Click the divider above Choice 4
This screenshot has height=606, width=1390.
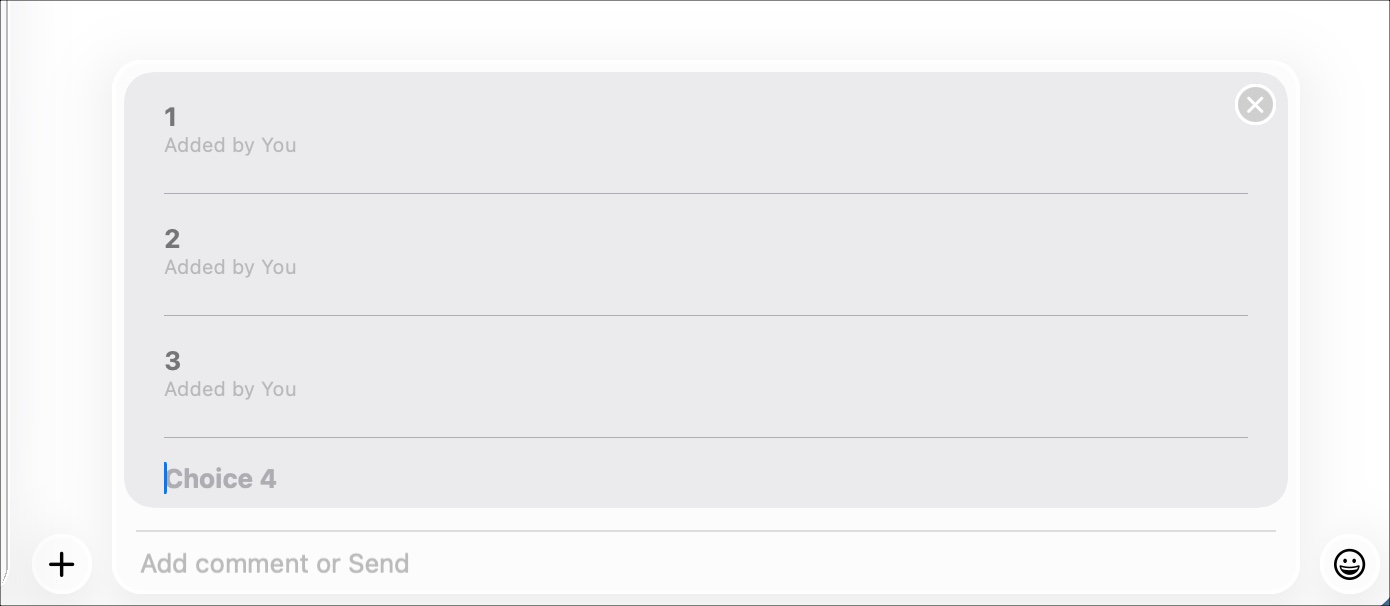(x=705, y=437)
